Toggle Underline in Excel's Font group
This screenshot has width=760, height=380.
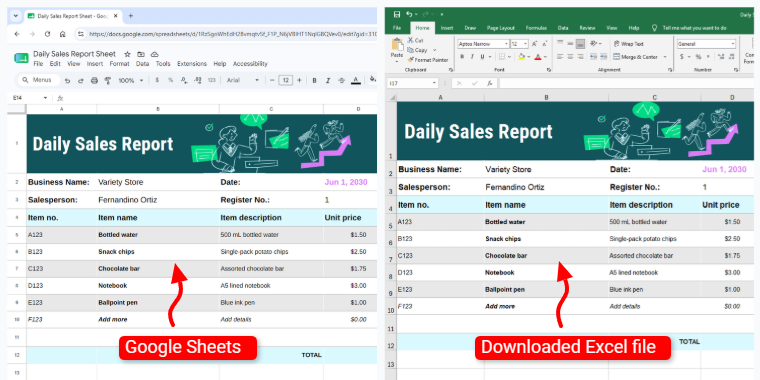tap(482, 57)
